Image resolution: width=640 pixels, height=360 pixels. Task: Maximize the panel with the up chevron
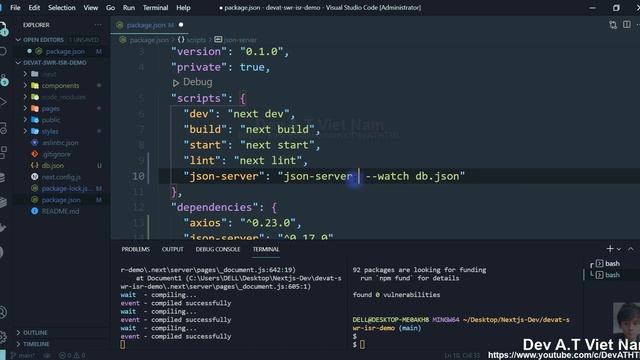click(x=631, y=249)
